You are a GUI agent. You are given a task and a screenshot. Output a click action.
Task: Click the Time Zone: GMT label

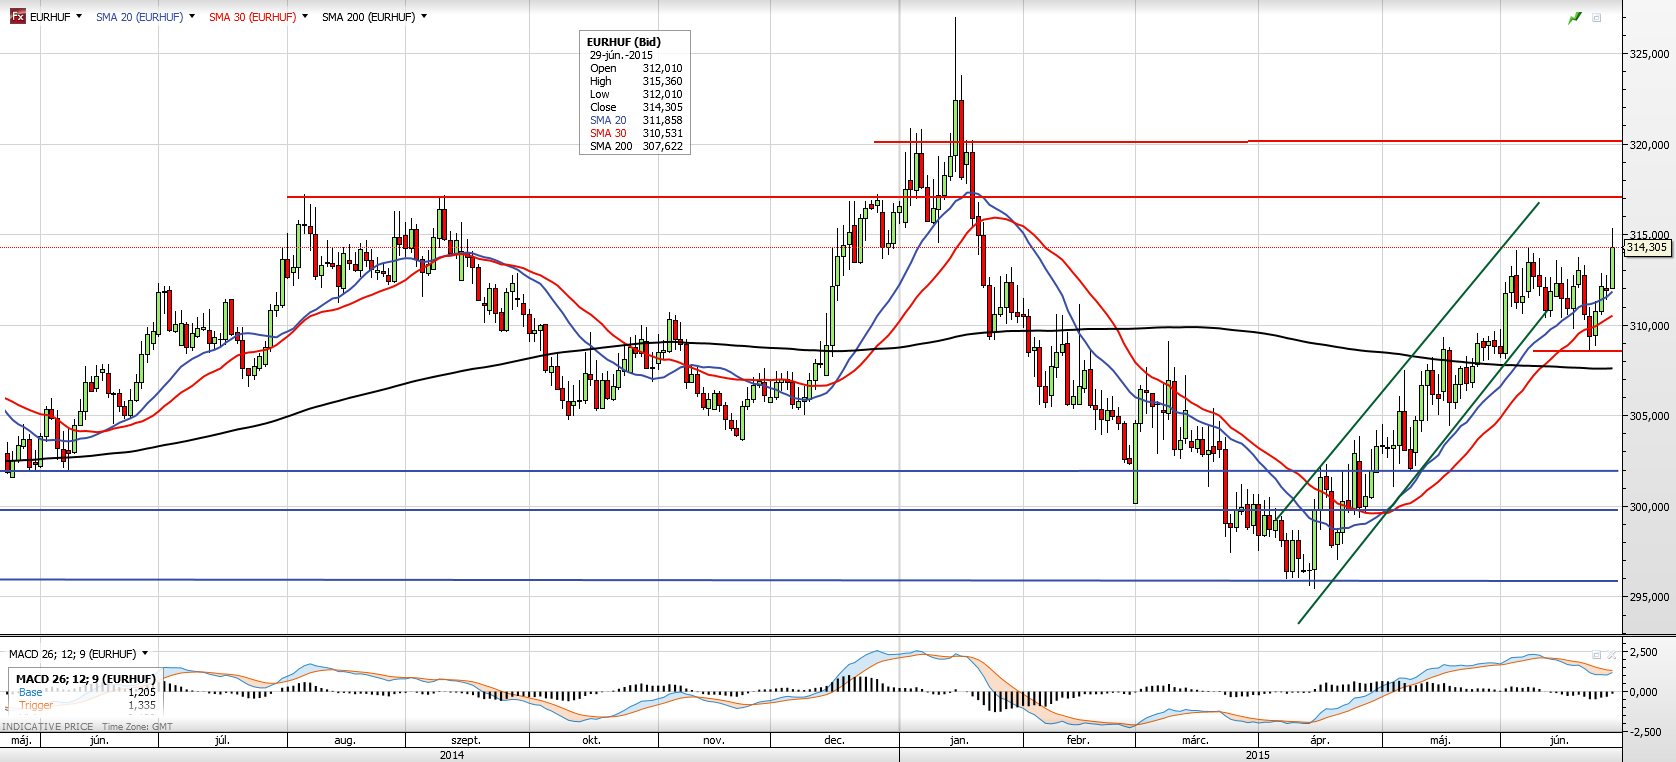pos(137,727)
